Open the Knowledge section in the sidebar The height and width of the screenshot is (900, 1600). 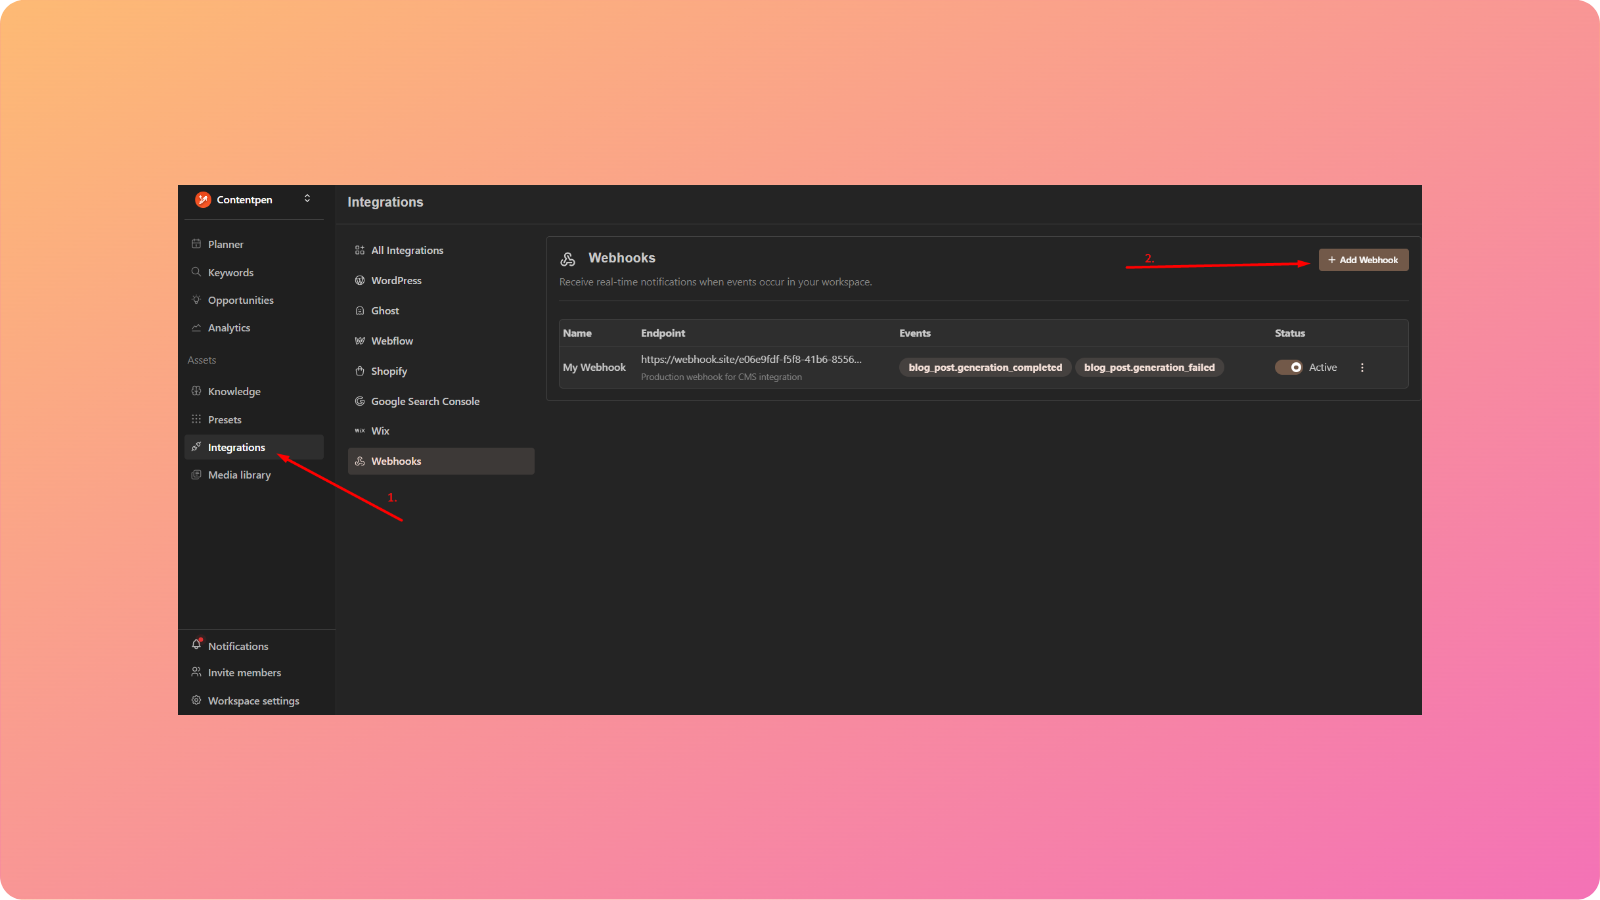pos(235,391)
